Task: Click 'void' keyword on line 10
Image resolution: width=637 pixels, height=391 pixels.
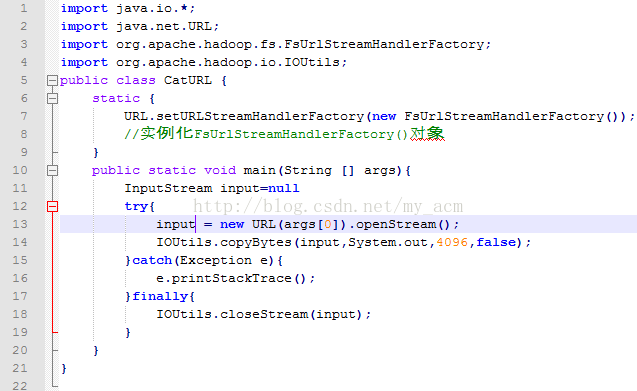Action: [x=220, y=170]
